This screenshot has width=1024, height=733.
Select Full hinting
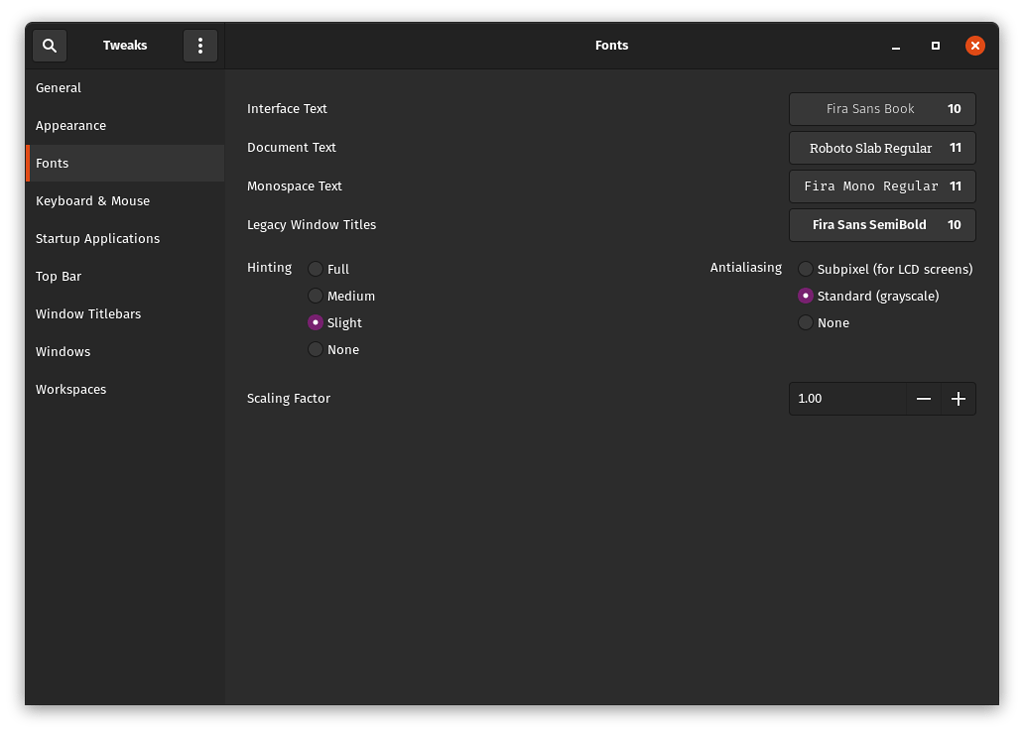click(x=316, y=268)
